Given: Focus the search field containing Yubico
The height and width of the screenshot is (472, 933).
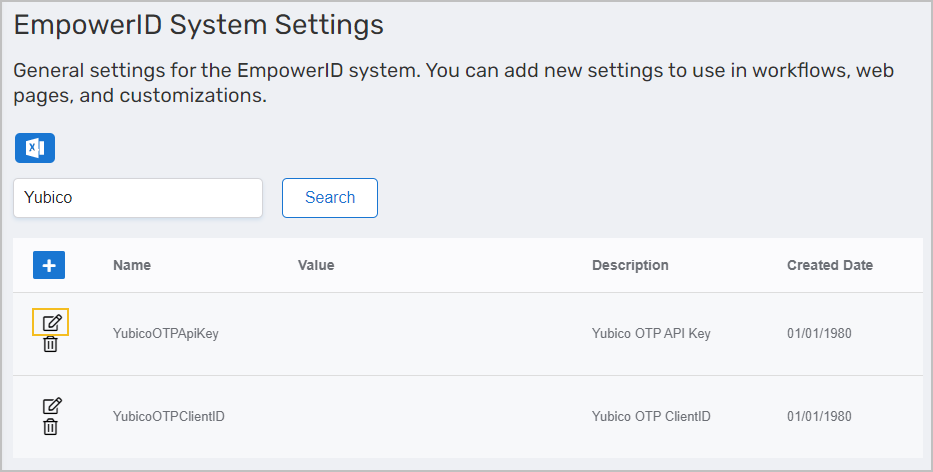Looking at the screenshot, I should [x=138, y=198].
